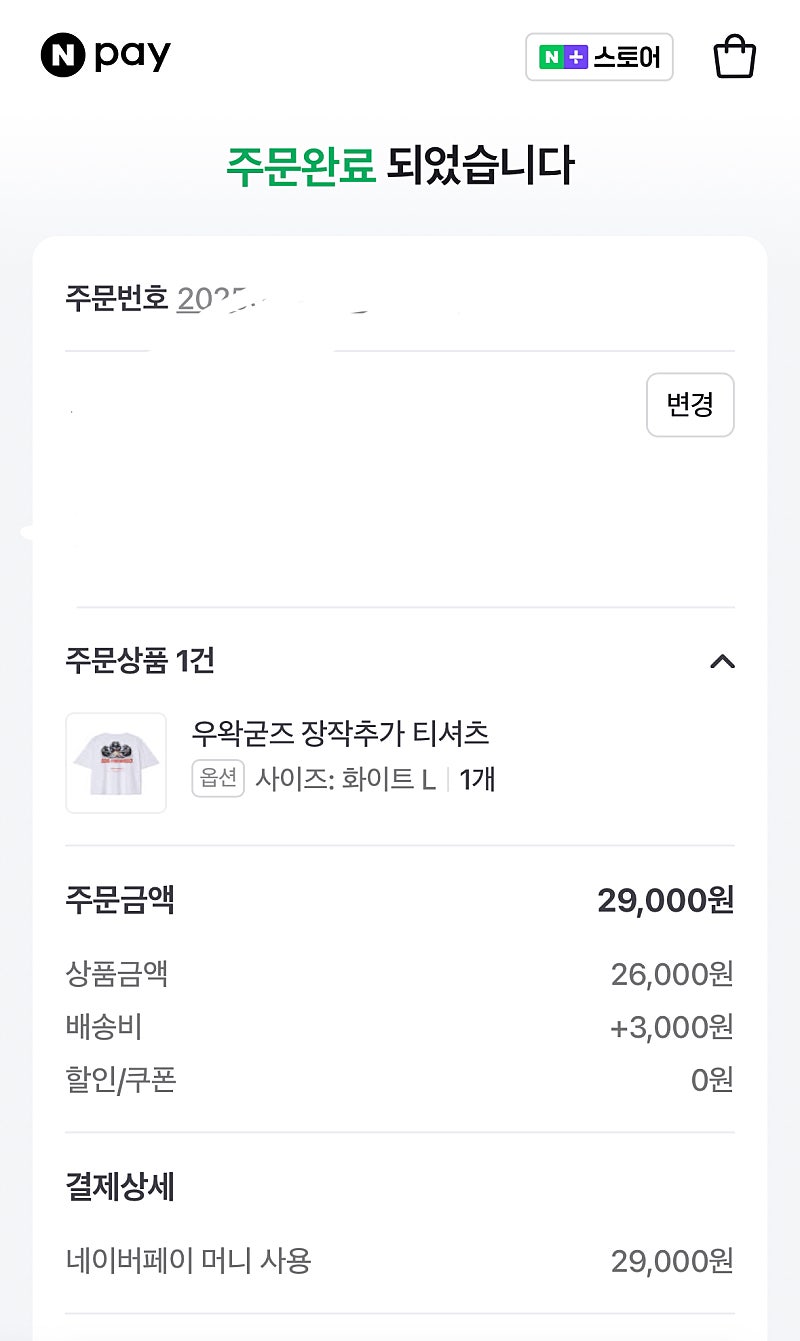Screen dimensions: 800x1341
Task: Click the 결제상세 section heading
Action: pos(120,1188)
